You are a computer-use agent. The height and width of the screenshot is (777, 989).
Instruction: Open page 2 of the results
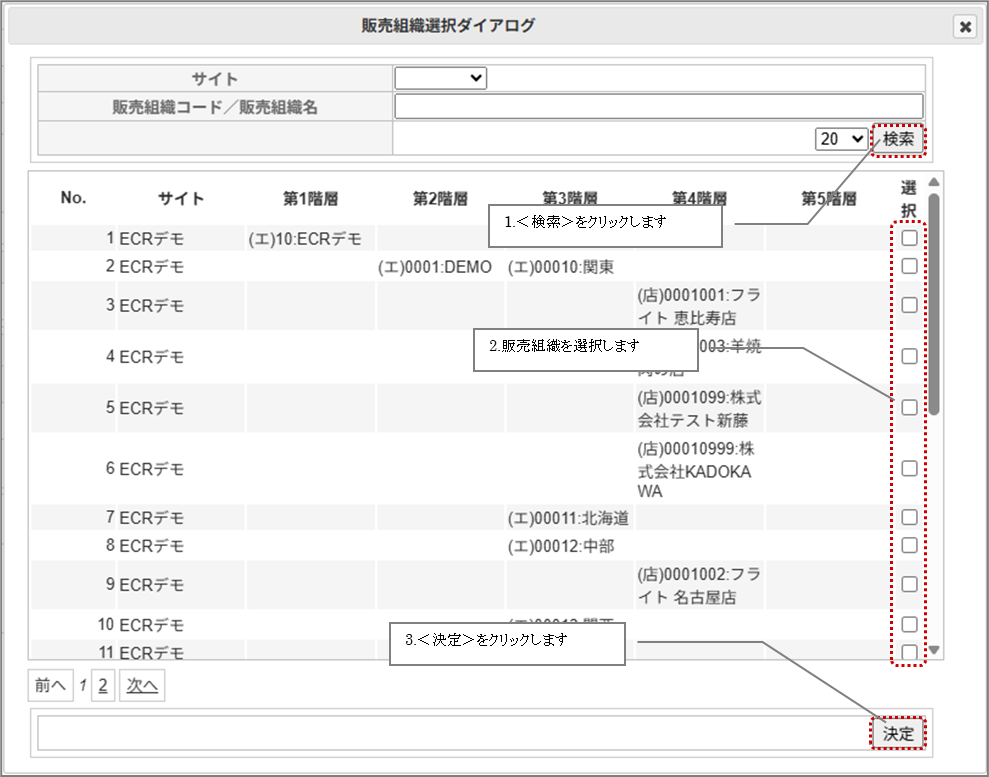point(102,686)
